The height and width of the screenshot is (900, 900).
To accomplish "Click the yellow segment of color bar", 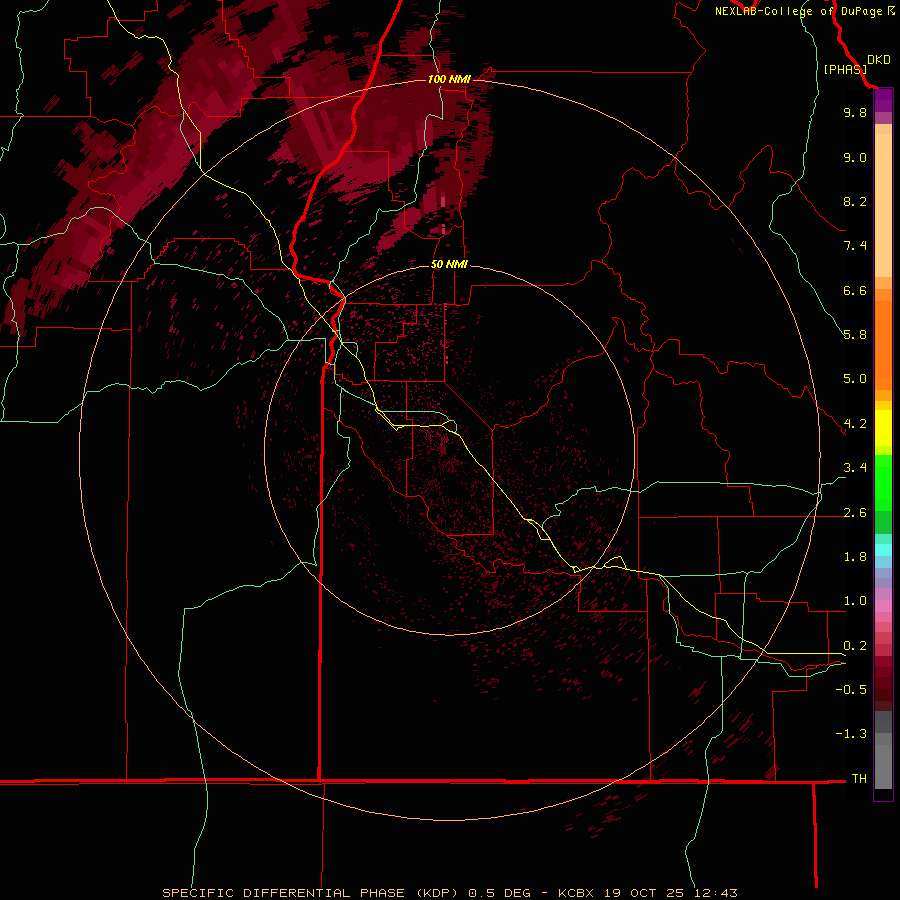I will coord(883,428).
